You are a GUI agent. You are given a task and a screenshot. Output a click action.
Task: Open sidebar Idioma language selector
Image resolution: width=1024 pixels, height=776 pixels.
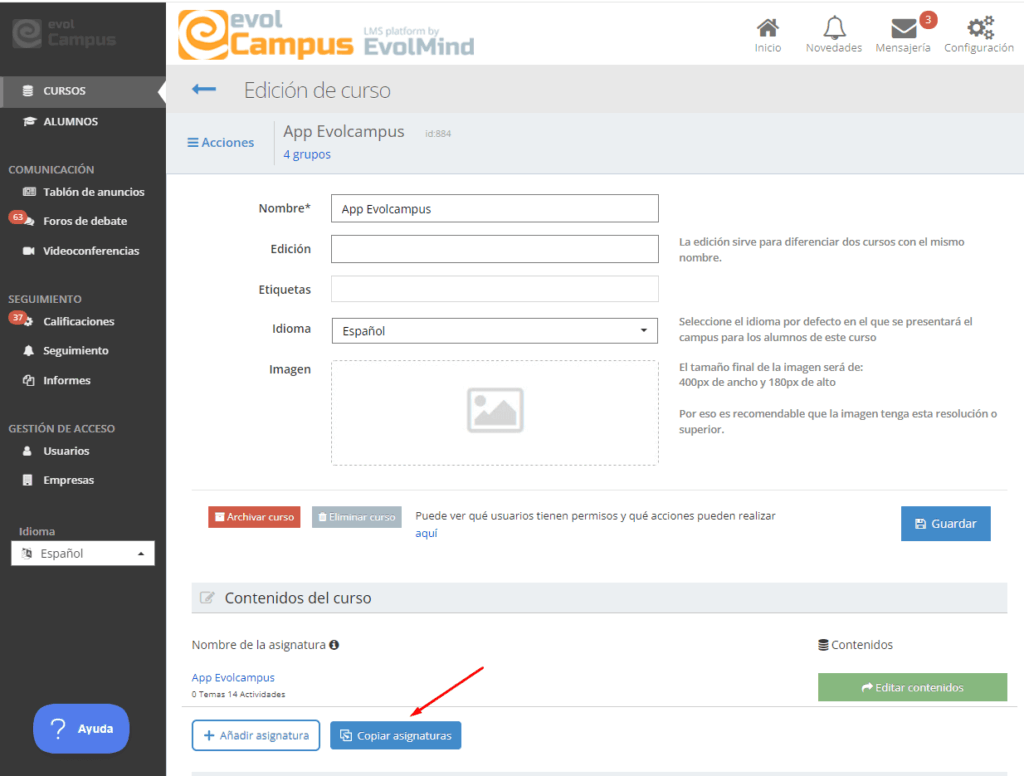click(x=83, y=553)
